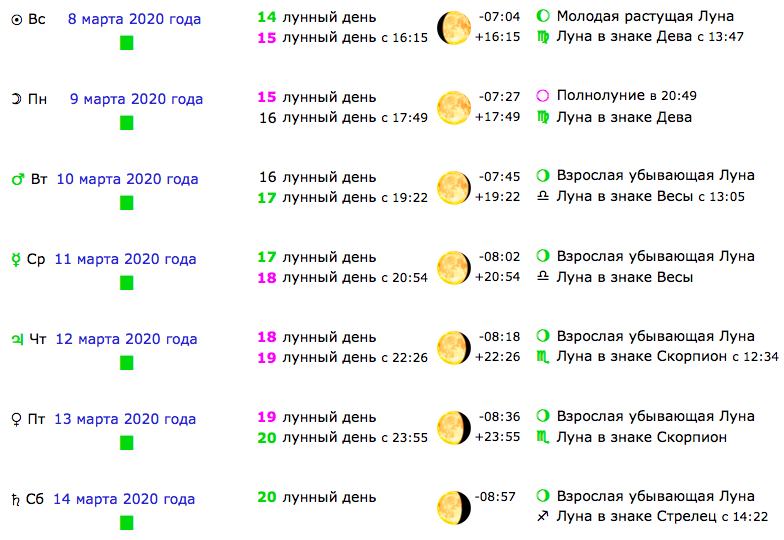Click the pink full moon phase icon

[543, 96]
